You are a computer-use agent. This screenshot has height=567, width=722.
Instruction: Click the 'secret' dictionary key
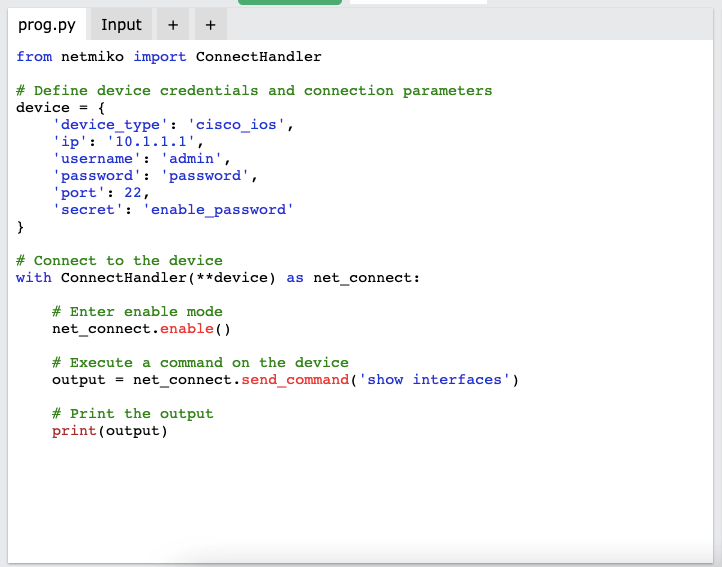pyautogui.click(x=87, y=210)
